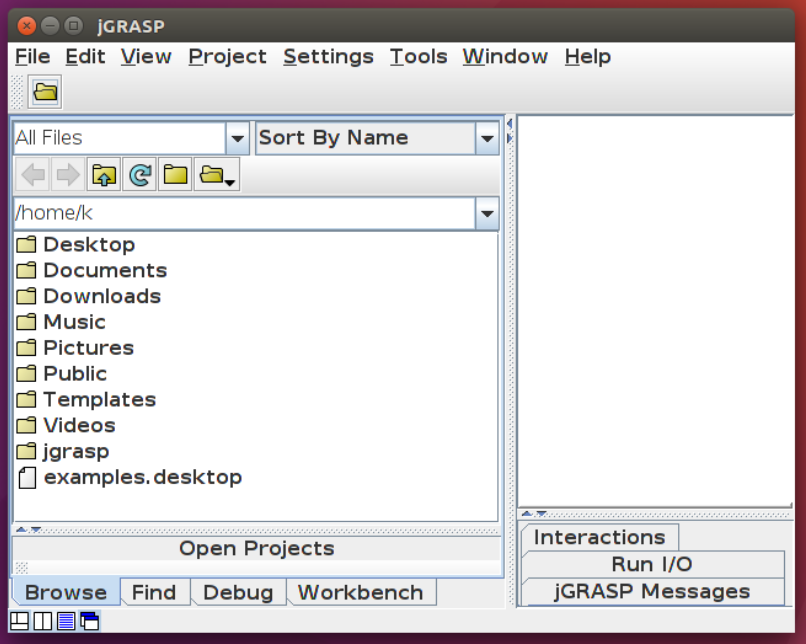Tile windows vertically using status bar icon
The height and width of the screenshot is (644, 806).
(x=42, y=621)
